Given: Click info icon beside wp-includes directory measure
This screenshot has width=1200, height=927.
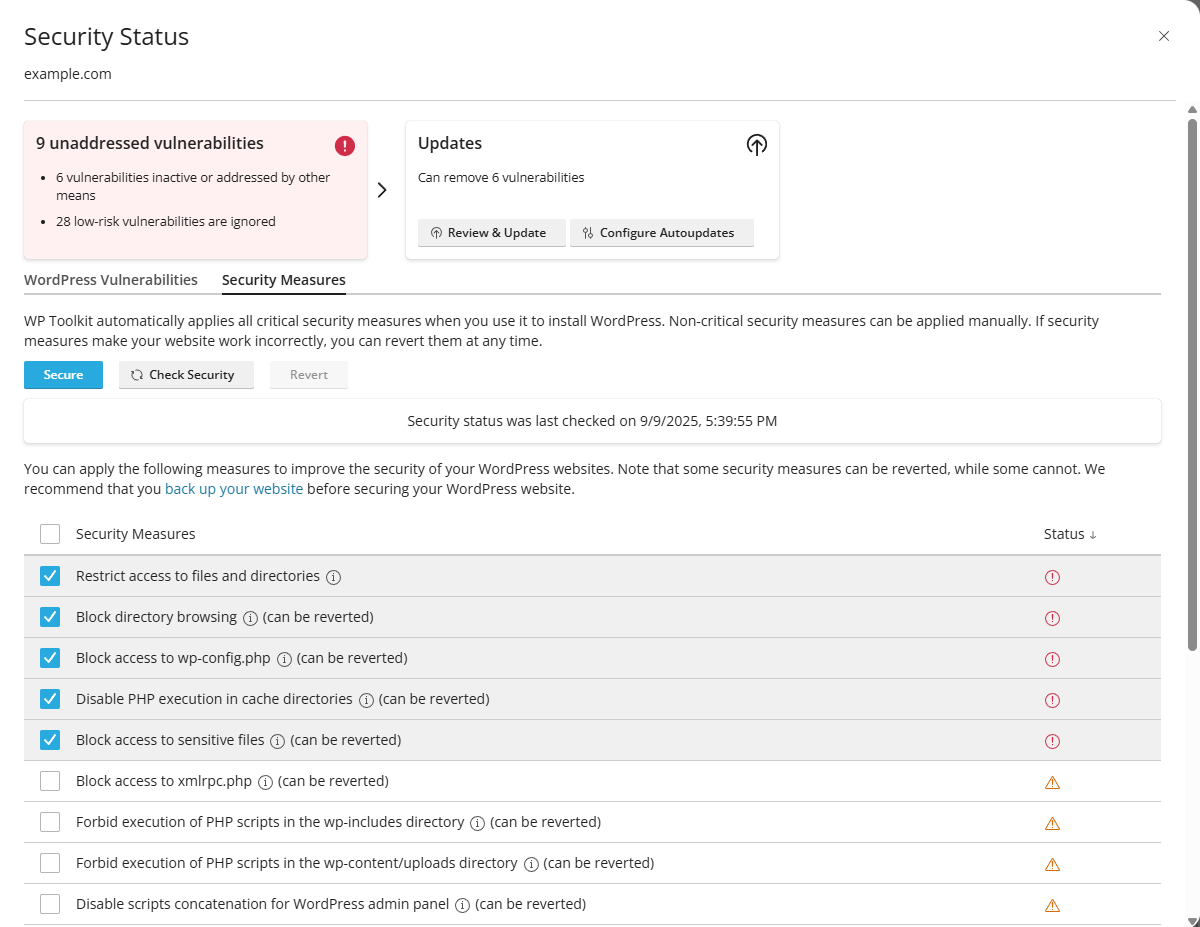Looking at the screenshot, I should tap(478, 823).
